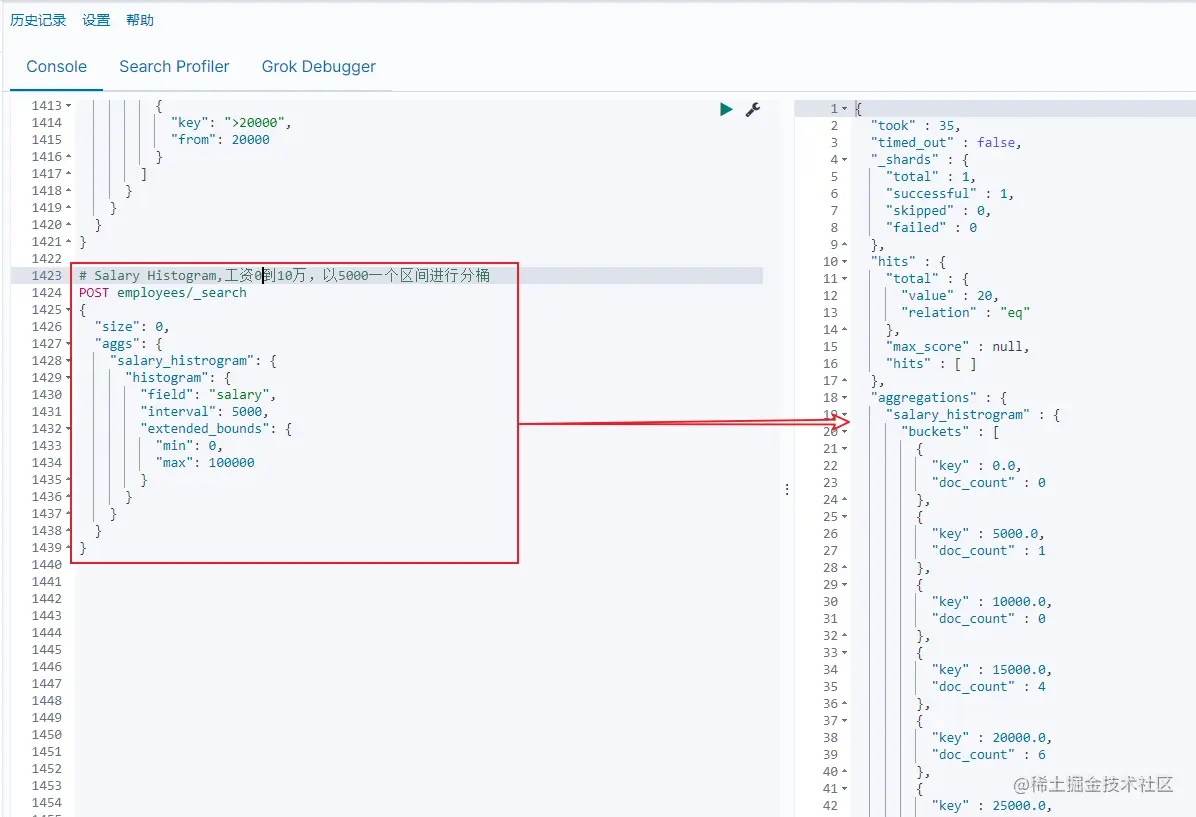Collapse aggregations block at output line 18
Screen dimensions: 1196x817
tap(844, 398)
